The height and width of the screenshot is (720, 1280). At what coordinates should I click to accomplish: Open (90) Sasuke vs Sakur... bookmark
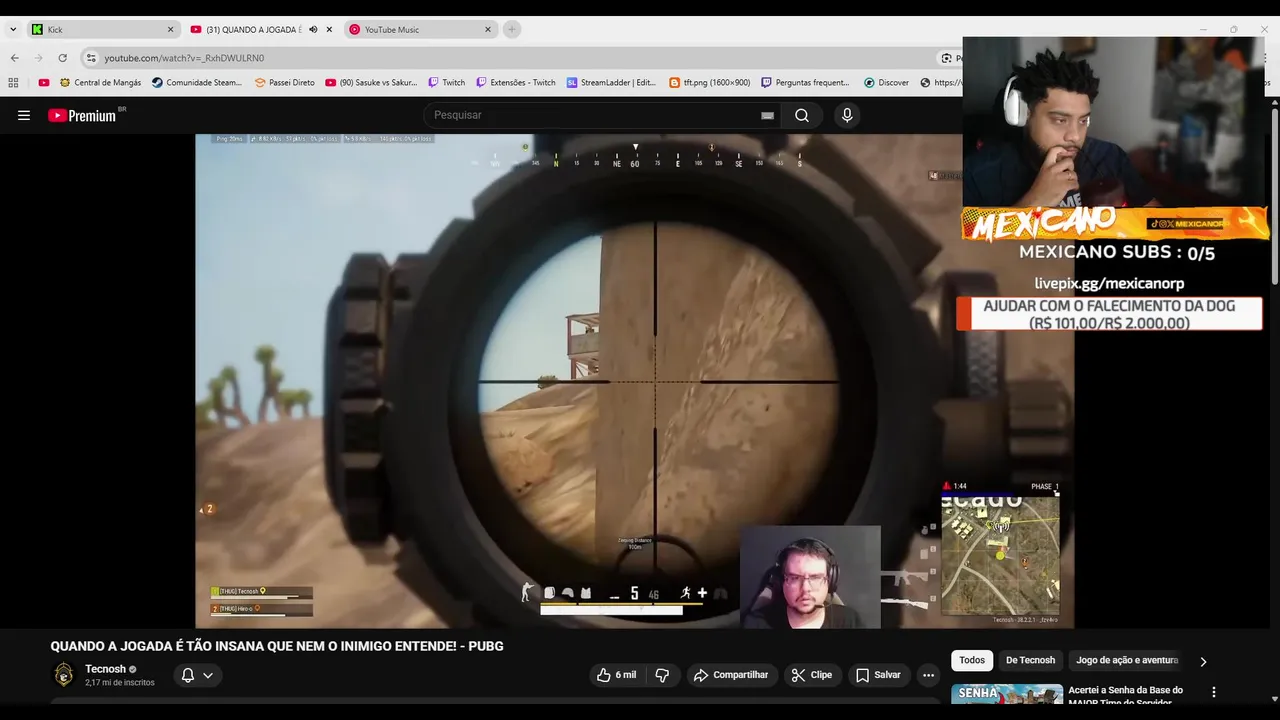(x=372, y=83)
